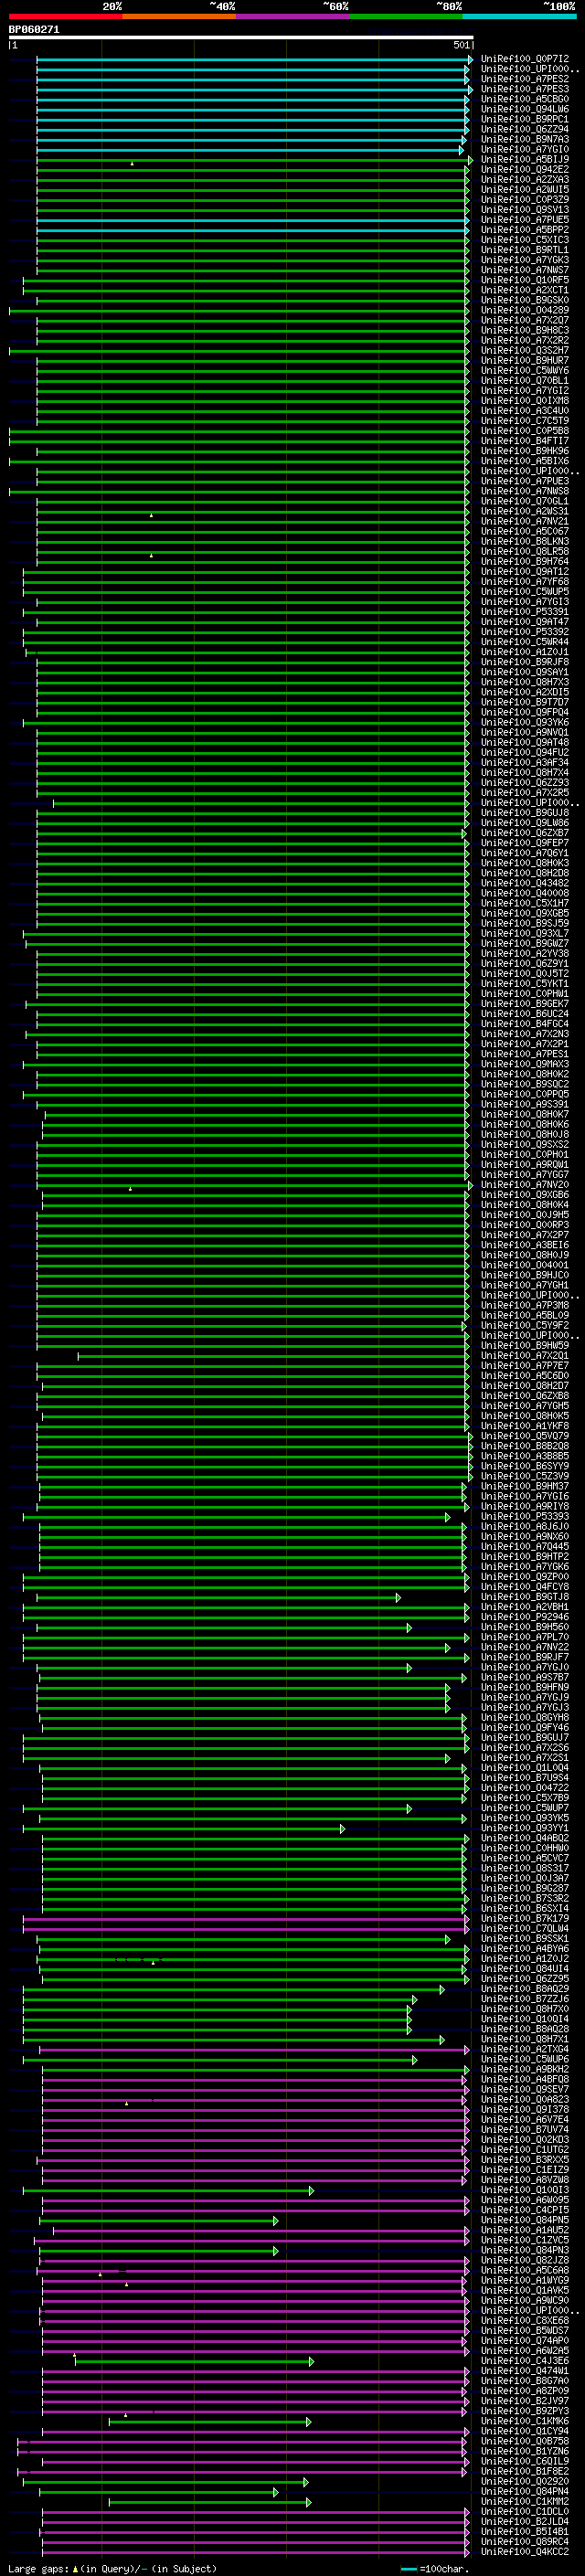Select the UniRef100_B9H8C3 label
Viewport: 585px width, 2576px height.
point(525,330)
